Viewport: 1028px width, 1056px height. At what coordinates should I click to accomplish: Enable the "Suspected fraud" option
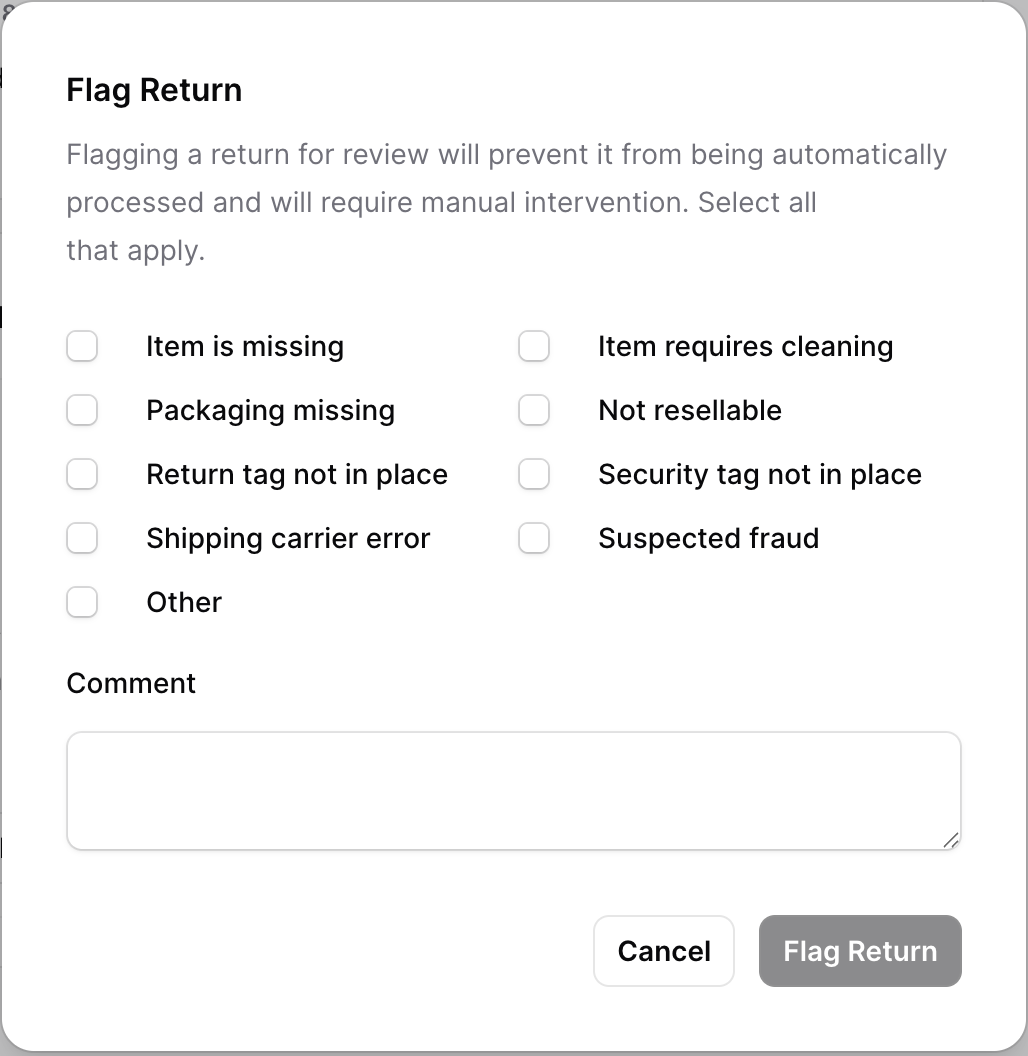[534, 538]
